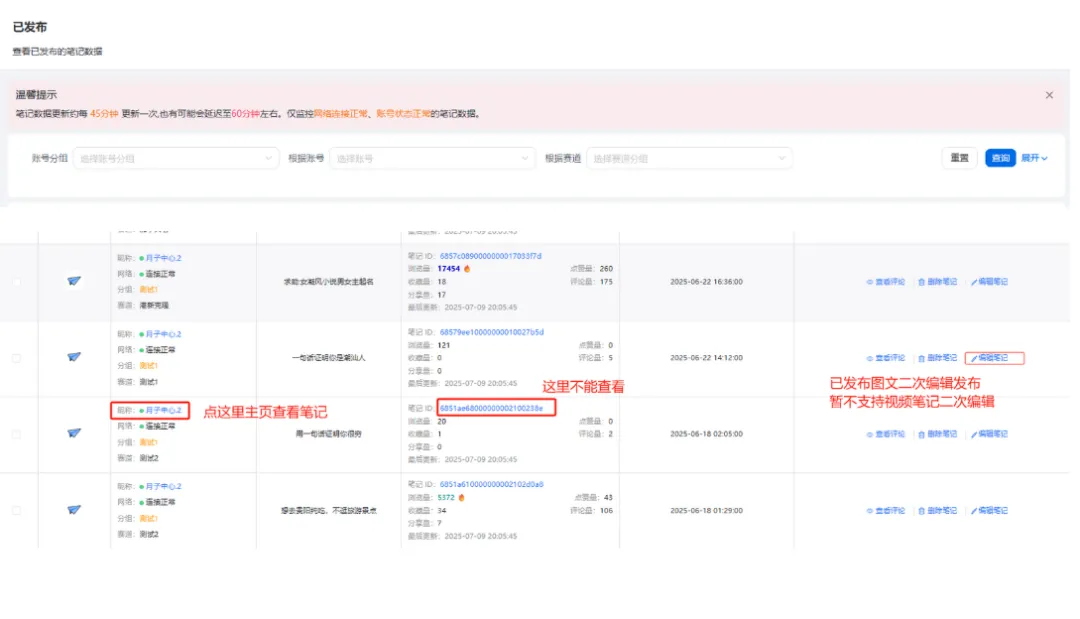Open the account group (账号分组) dropdown
The image size is (1080, 619).
[175, 158]
